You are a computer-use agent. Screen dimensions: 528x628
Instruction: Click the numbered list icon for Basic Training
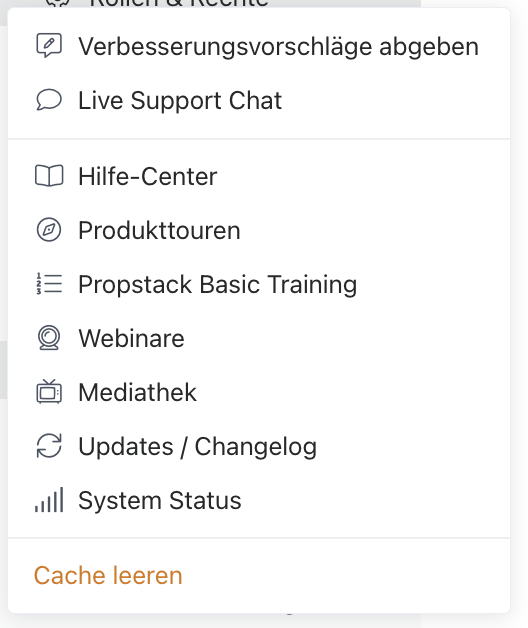coord(49,284)
